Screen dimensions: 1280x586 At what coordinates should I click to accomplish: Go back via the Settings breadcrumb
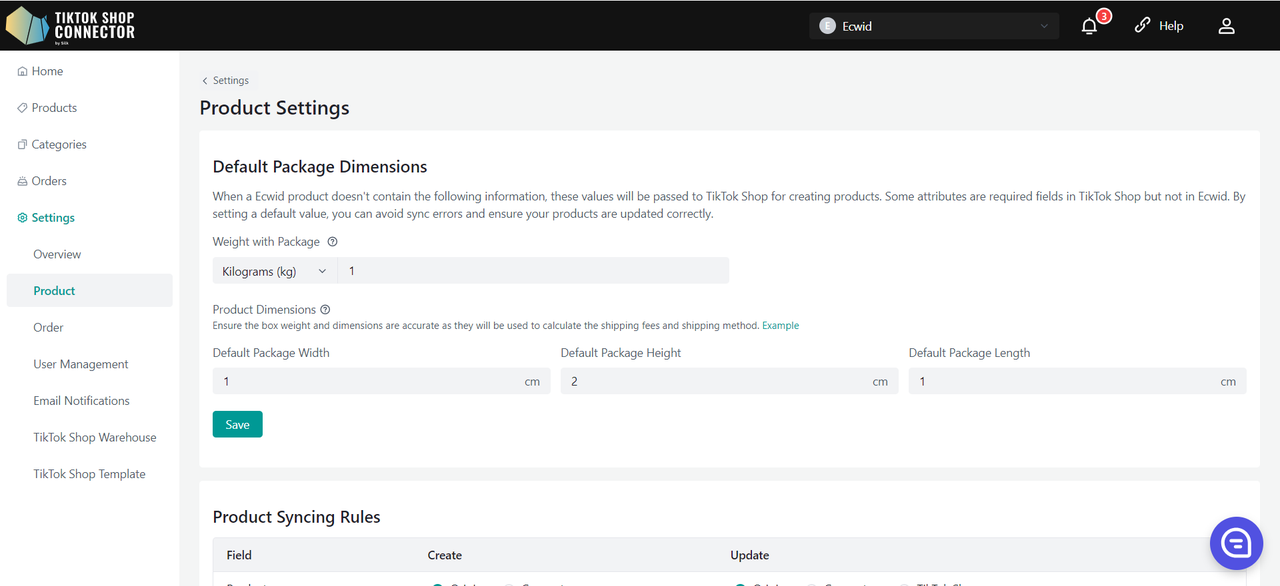pyautogui.click(x=226, y=80)
